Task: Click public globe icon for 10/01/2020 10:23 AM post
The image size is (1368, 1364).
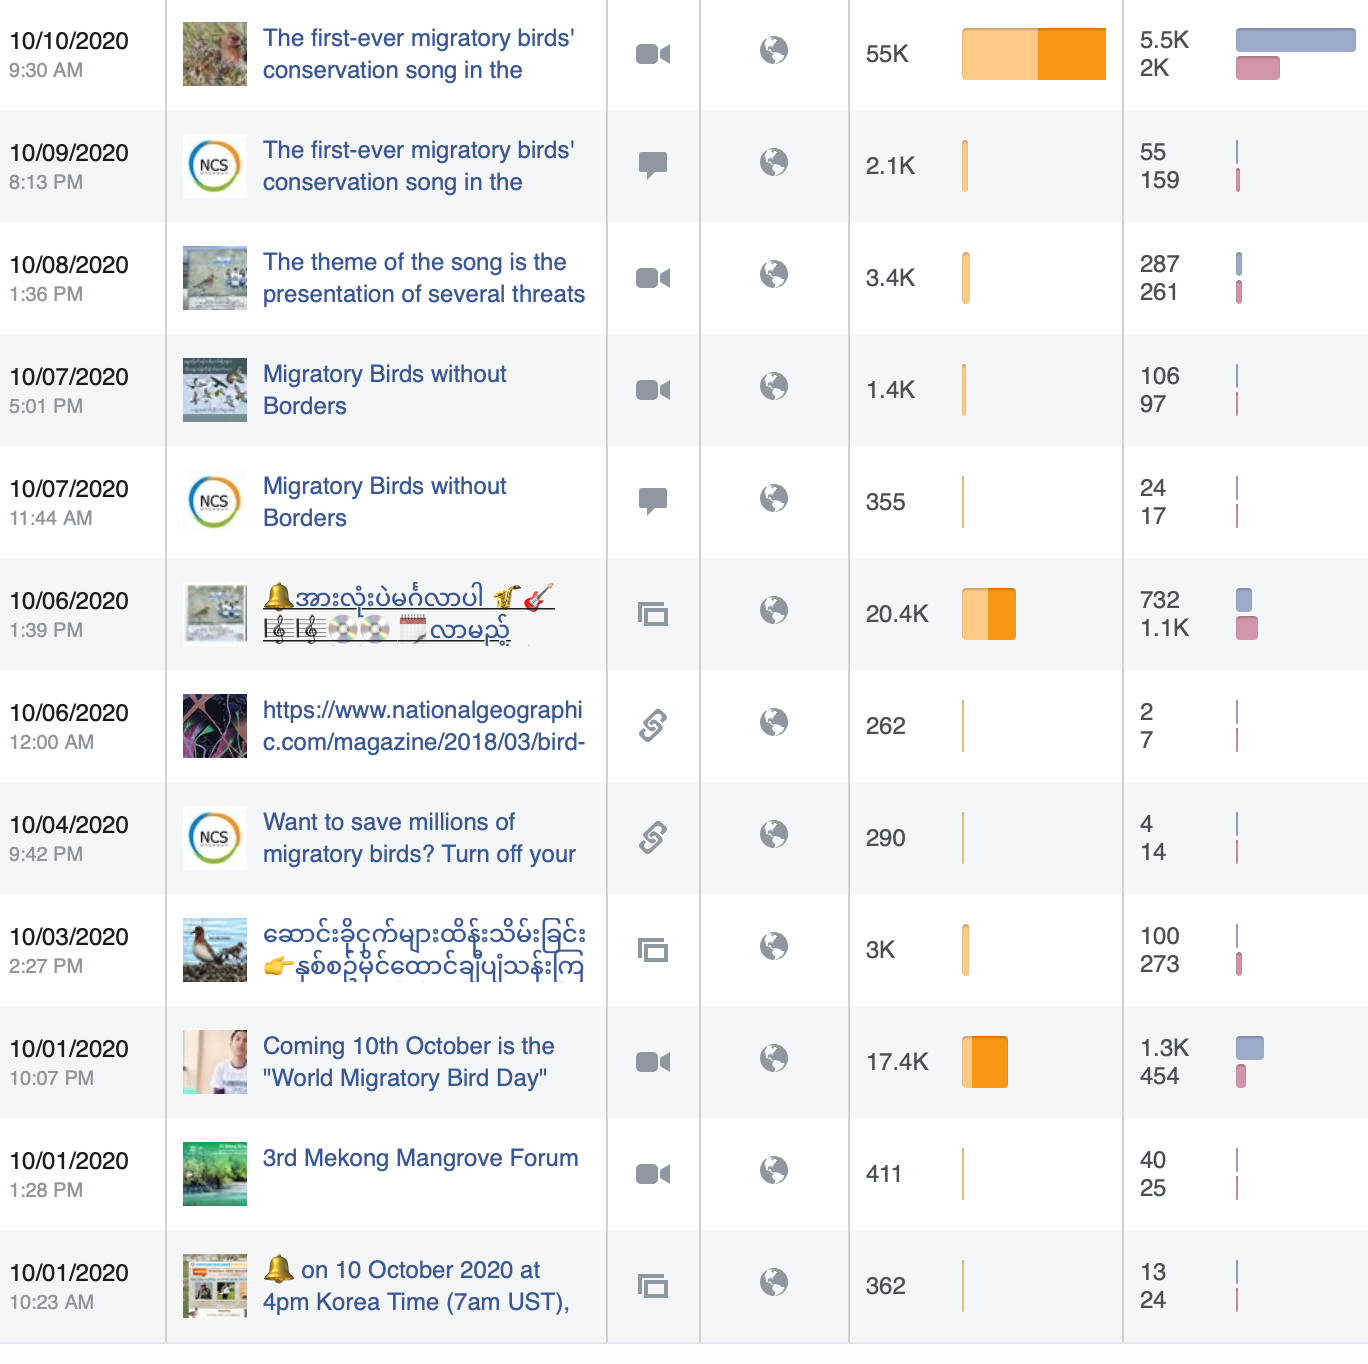Action: 774,1282
